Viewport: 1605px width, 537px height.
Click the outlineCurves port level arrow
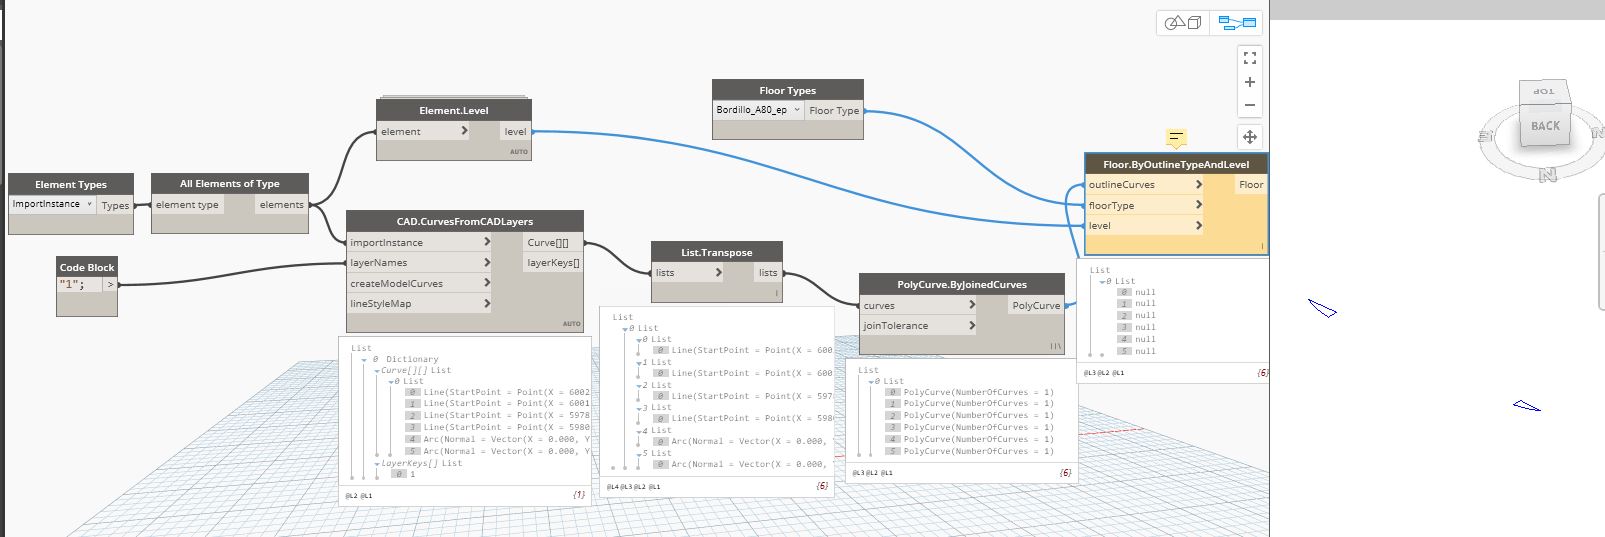pyautogui.click(x=1199, y=184)
